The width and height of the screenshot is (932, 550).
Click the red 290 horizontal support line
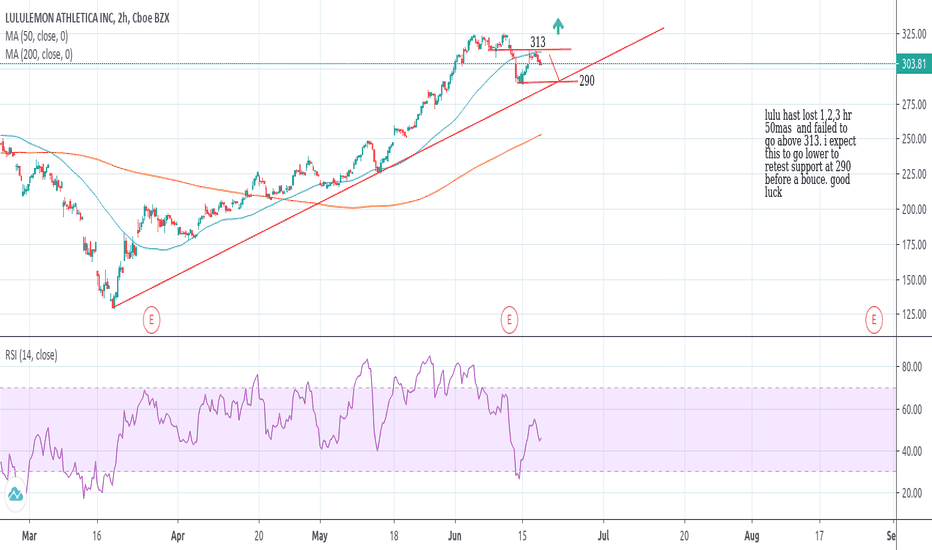[x=547, y=81]
